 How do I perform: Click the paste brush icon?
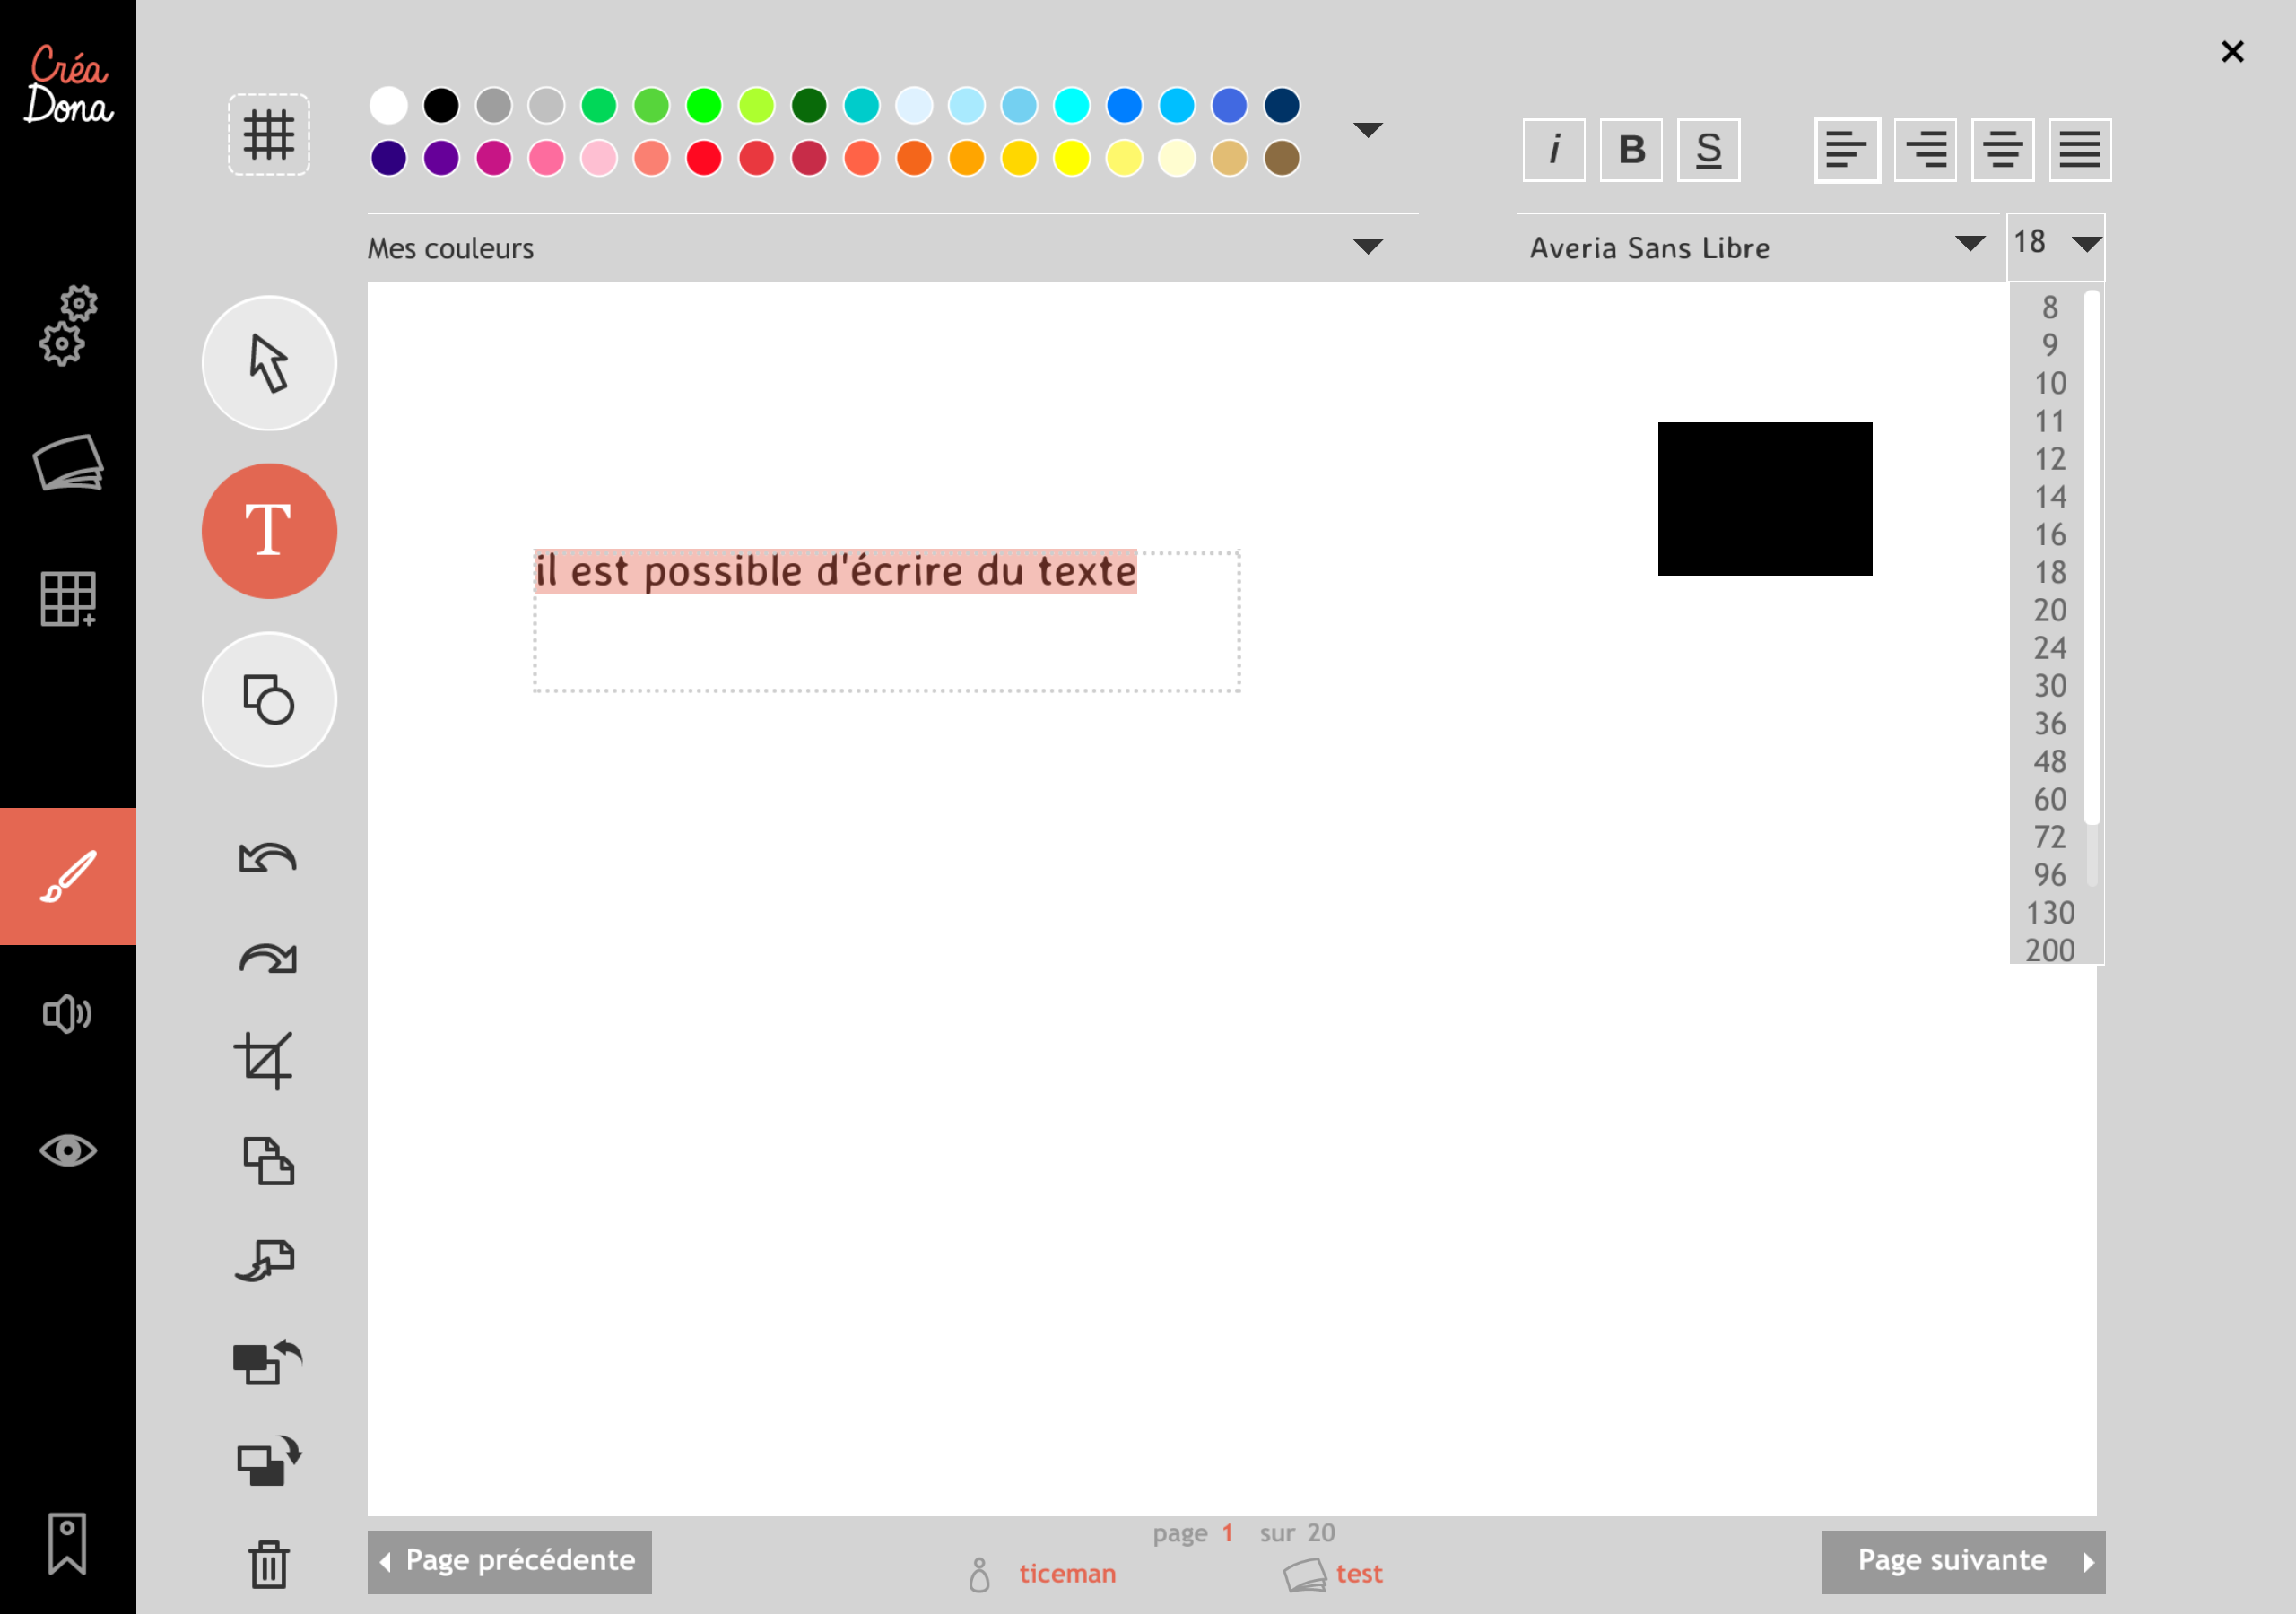266,1261
